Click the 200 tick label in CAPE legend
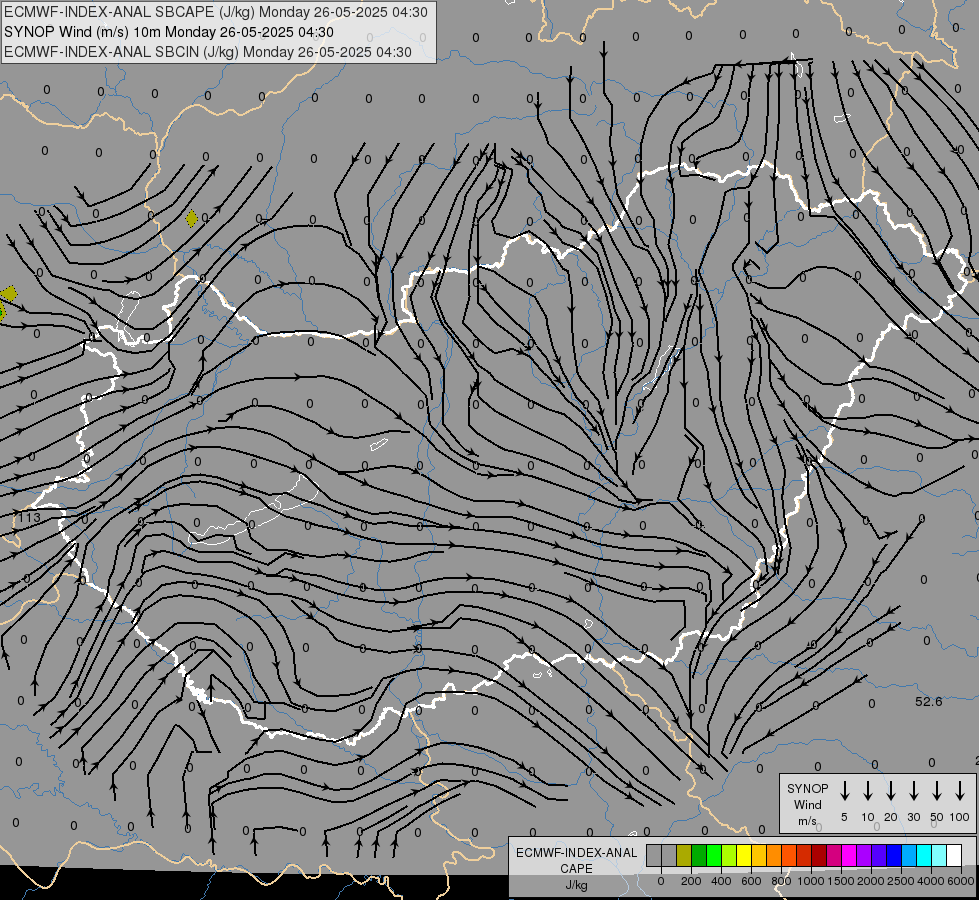The height and width of the screenshot is (900, 979). (x=691, y=881)
